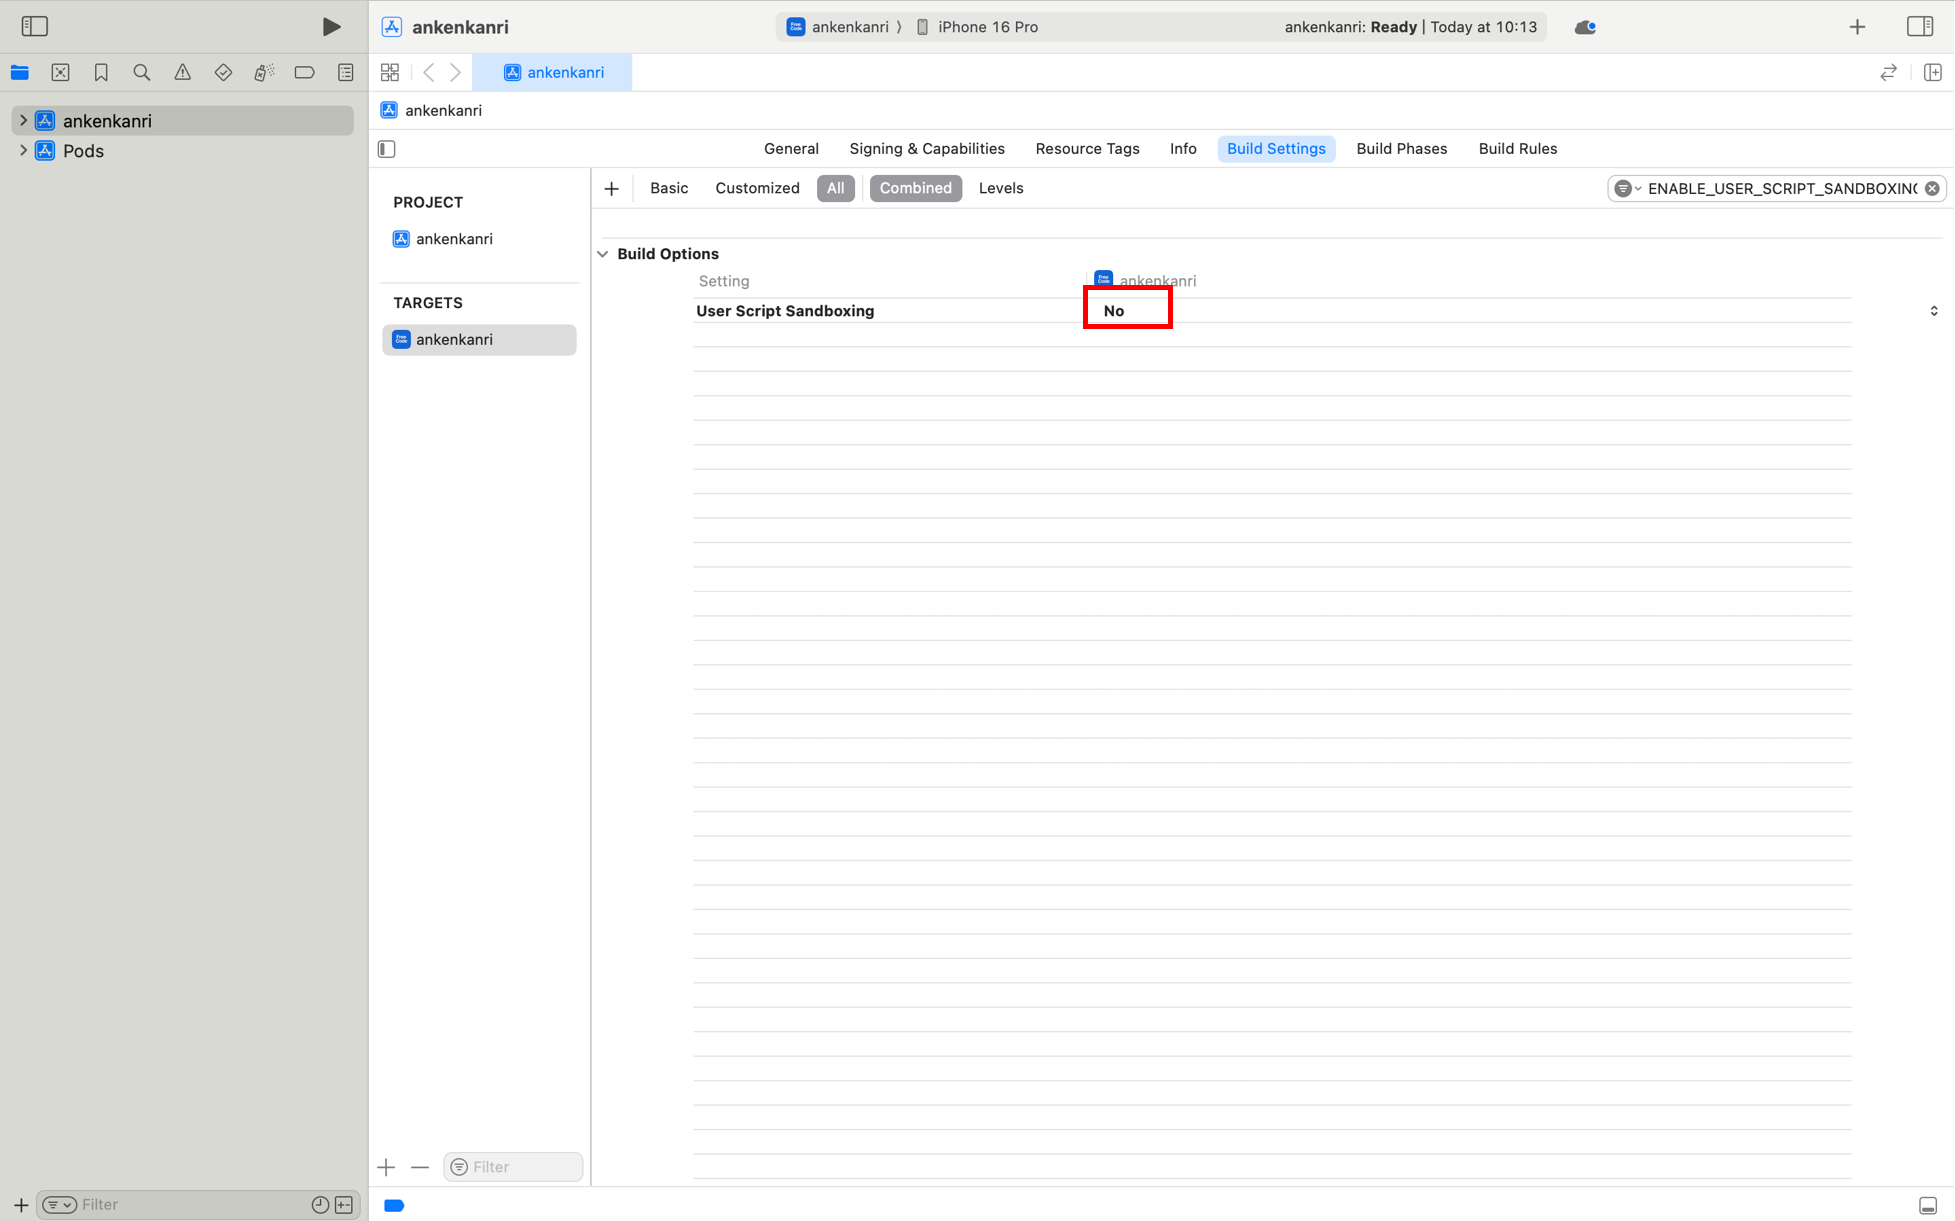Open the Source Control navigator
1955x1221 pixels.
60,72
